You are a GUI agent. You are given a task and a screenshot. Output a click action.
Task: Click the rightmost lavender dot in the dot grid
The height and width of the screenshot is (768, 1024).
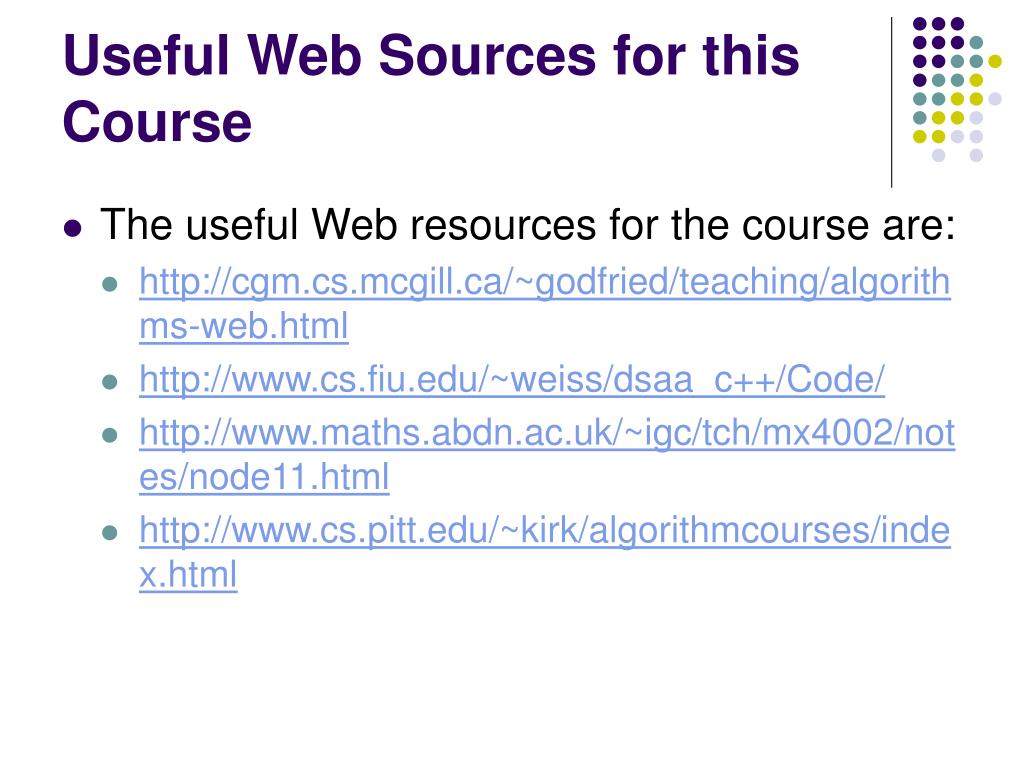[995, 98]
